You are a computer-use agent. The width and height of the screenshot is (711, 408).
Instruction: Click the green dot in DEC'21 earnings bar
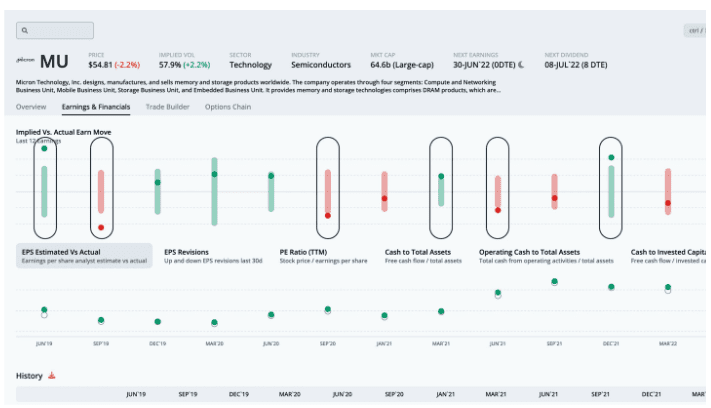(611, 158)
